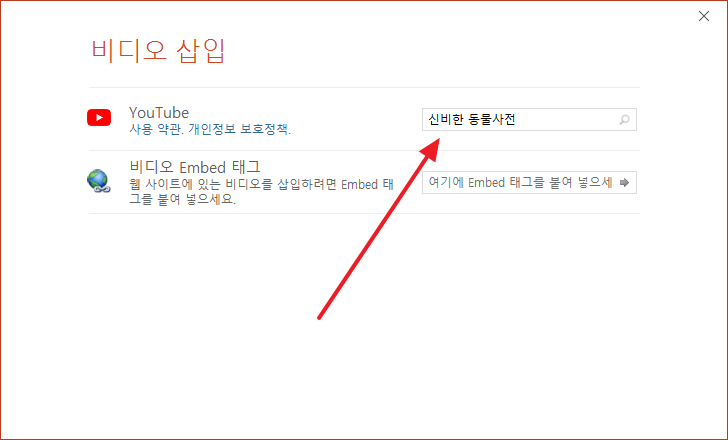Screen dimensions: 728x440
Task: Click the YouTube label text
Action: coord(159,112)
